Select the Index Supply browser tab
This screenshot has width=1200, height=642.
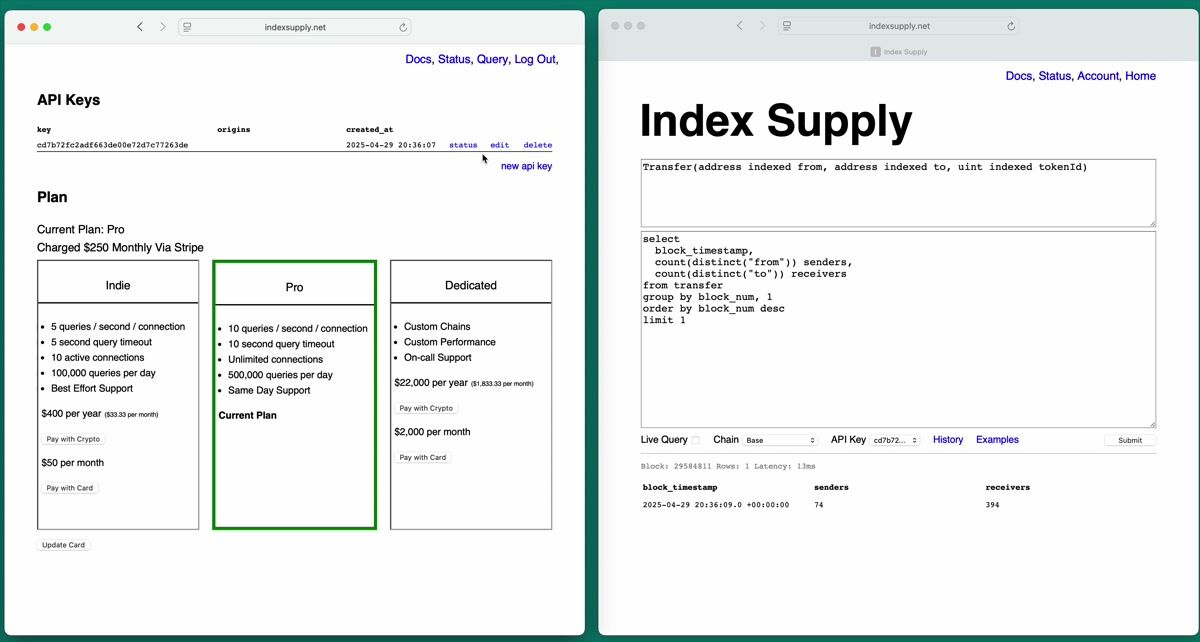click(x=899, y=52)
